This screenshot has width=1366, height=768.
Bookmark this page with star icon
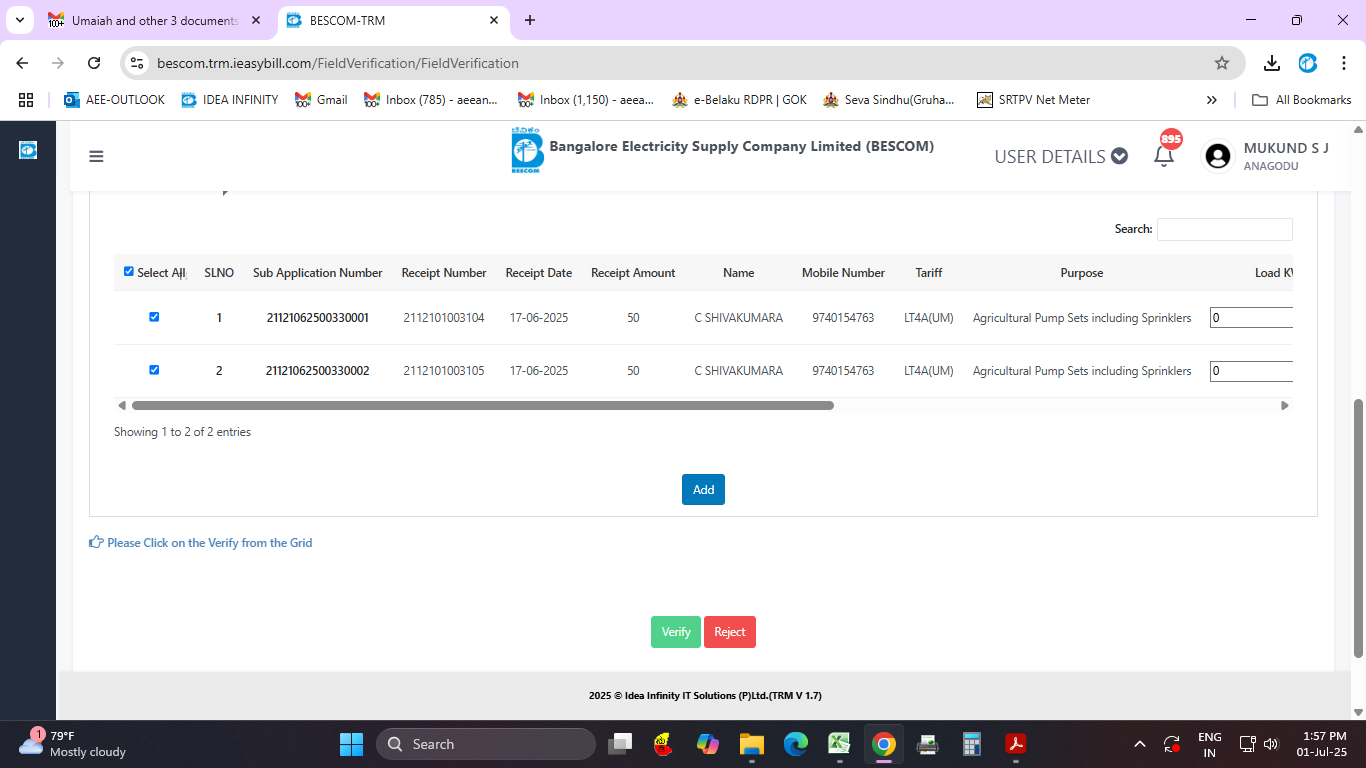click(1222, 63)
